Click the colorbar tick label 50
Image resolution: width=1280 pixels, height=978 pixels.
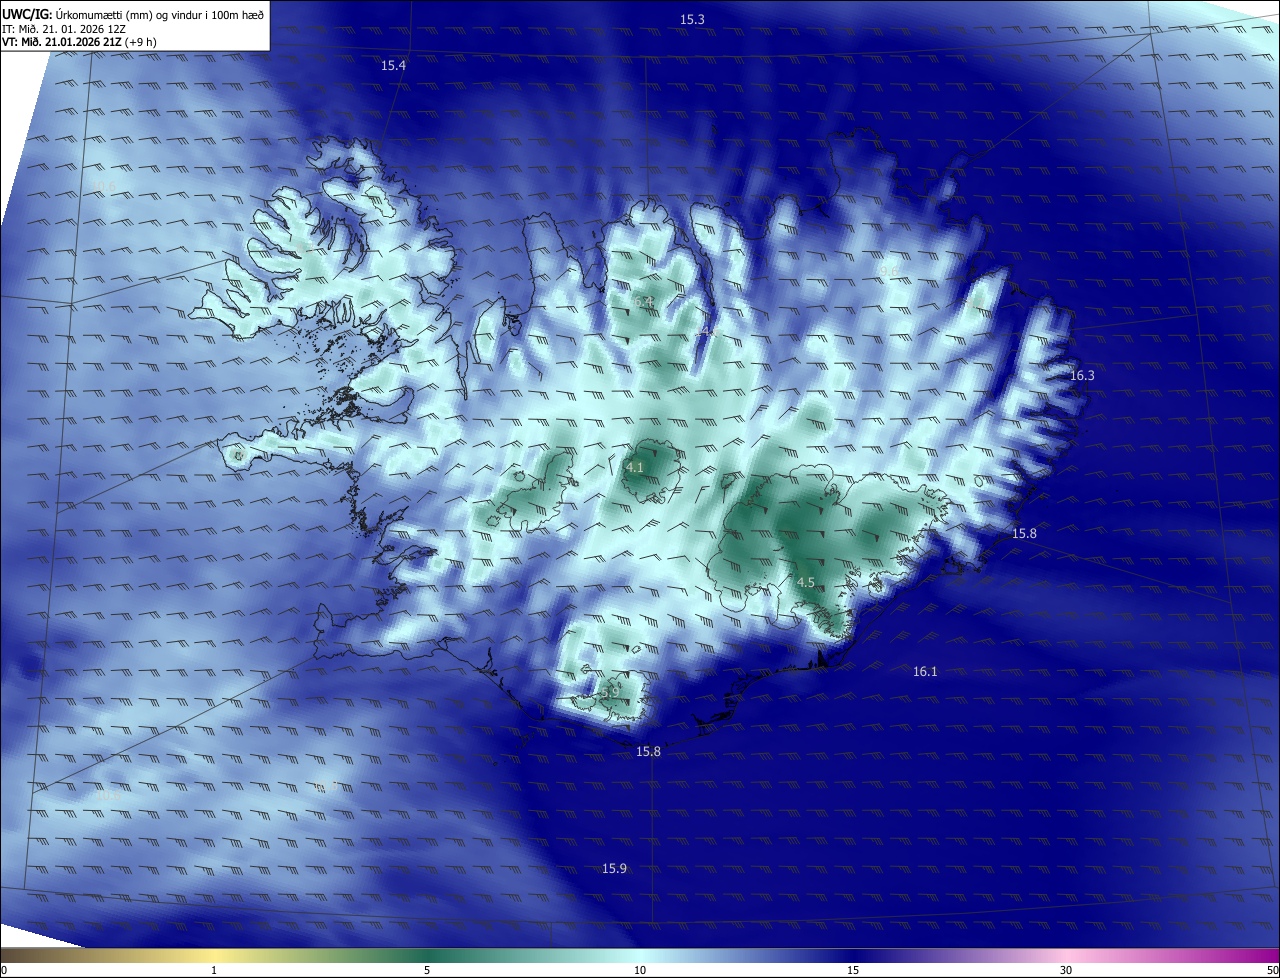click(x=1272, y=970)
